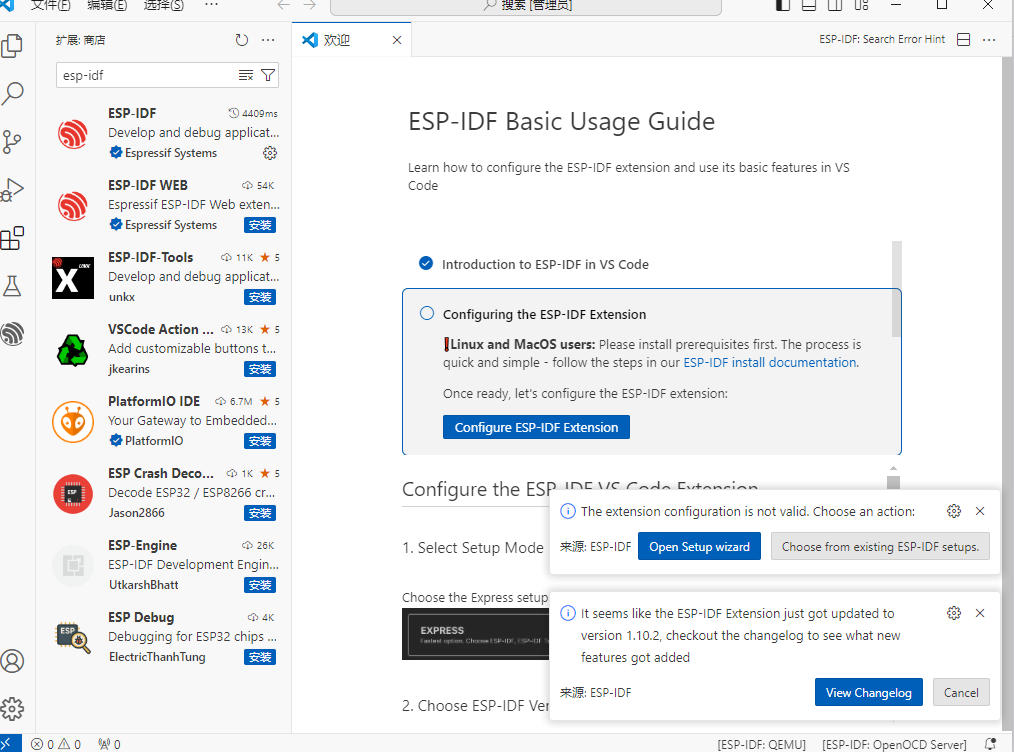
Task: Split the editor layout icon
Action: [x=964, y=39]
